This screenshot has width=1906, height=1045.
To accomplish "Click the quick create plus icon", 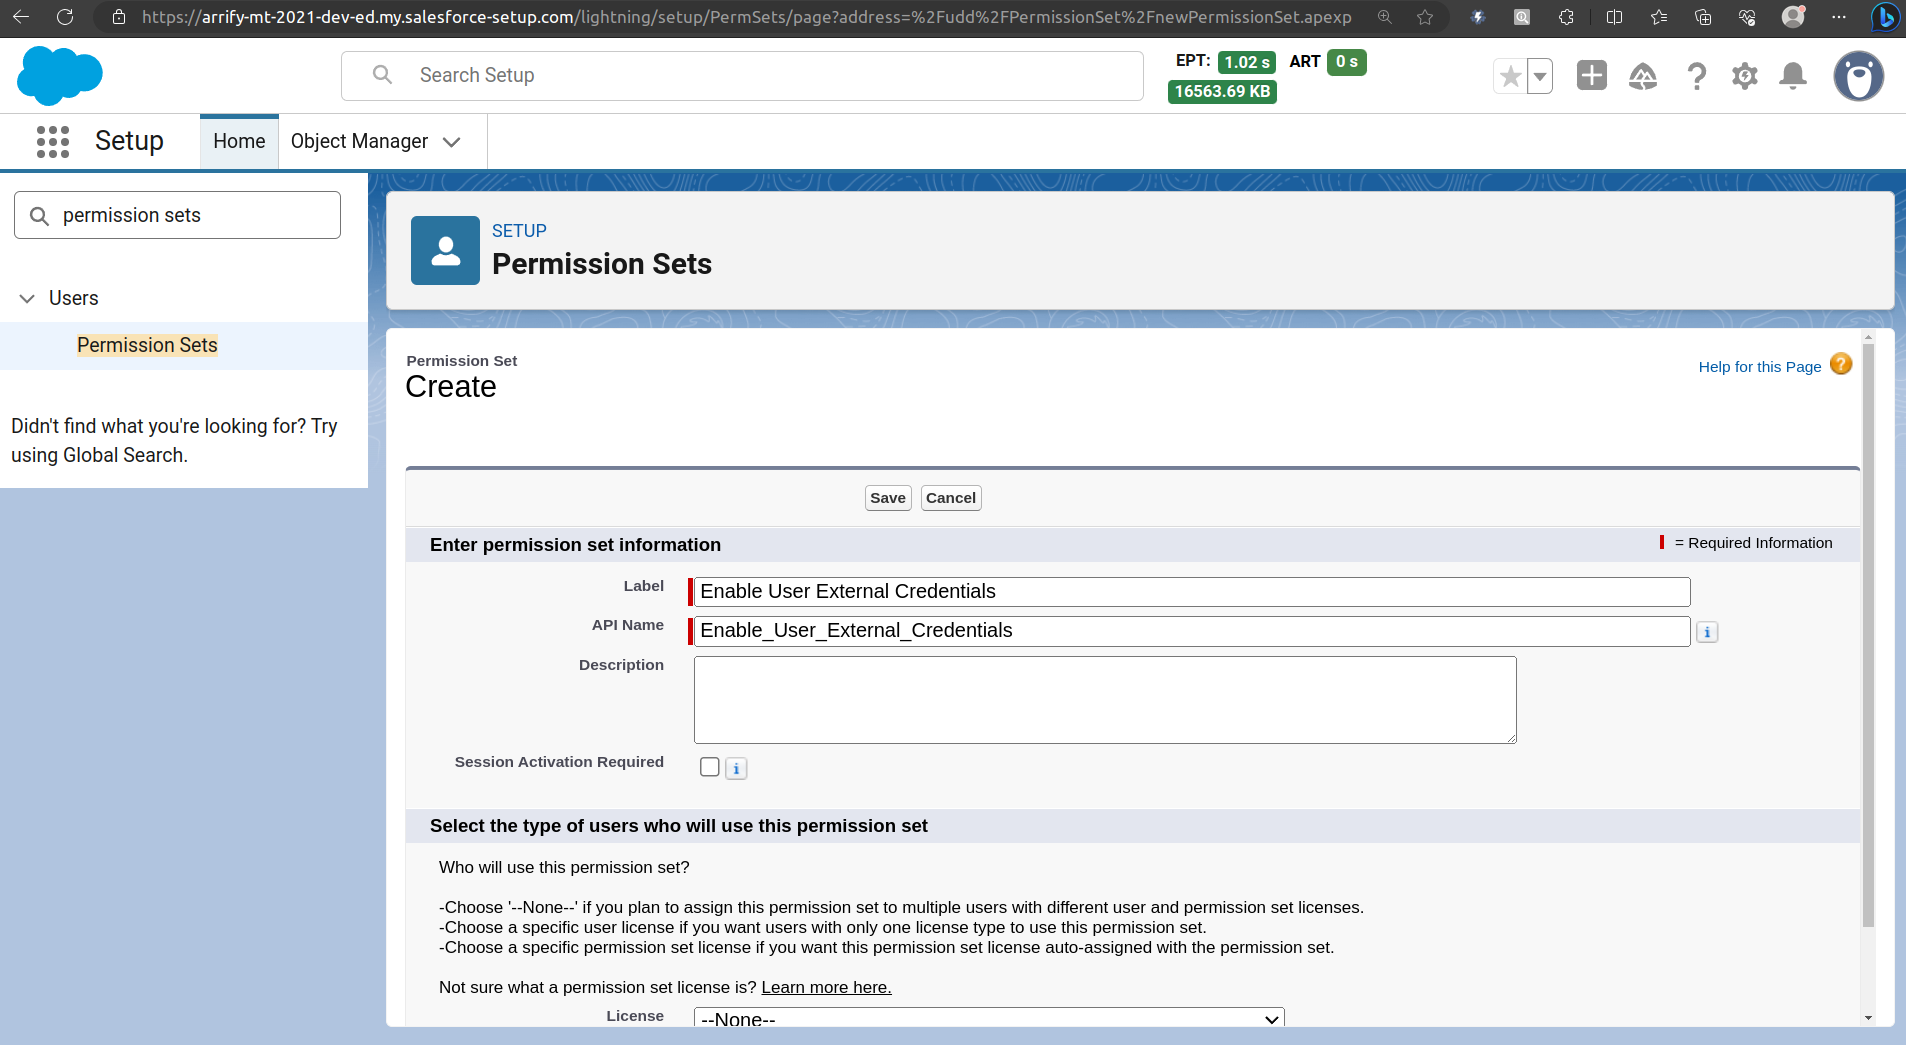I will (x=1591, y=76).
